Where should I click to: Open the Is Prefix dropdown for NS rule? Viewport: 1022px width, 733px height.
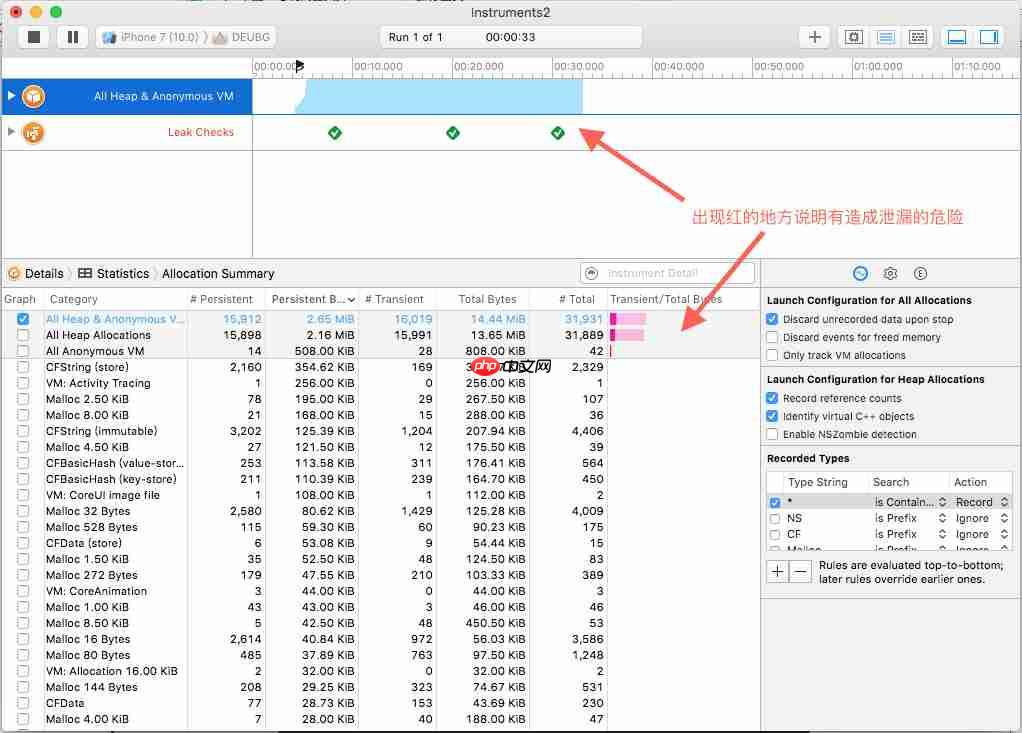click(x=910, y=519)
